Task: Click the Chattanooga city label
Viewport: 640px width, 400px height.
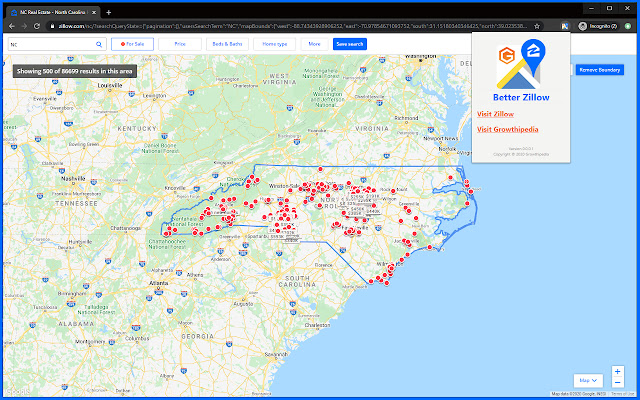Action: 125,228
